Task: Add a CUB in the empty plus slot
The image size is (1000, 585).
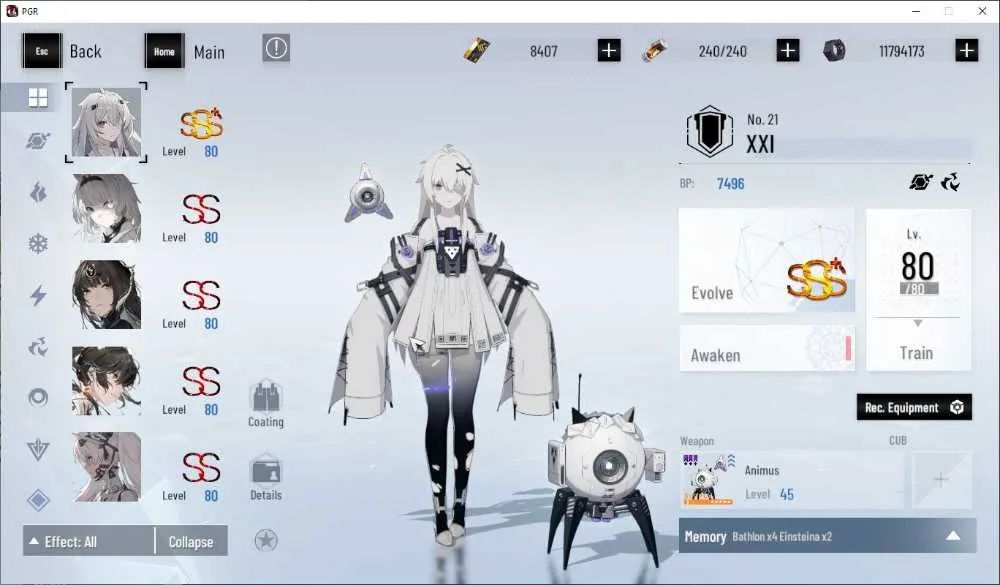Action: click(x=941, y=480)
